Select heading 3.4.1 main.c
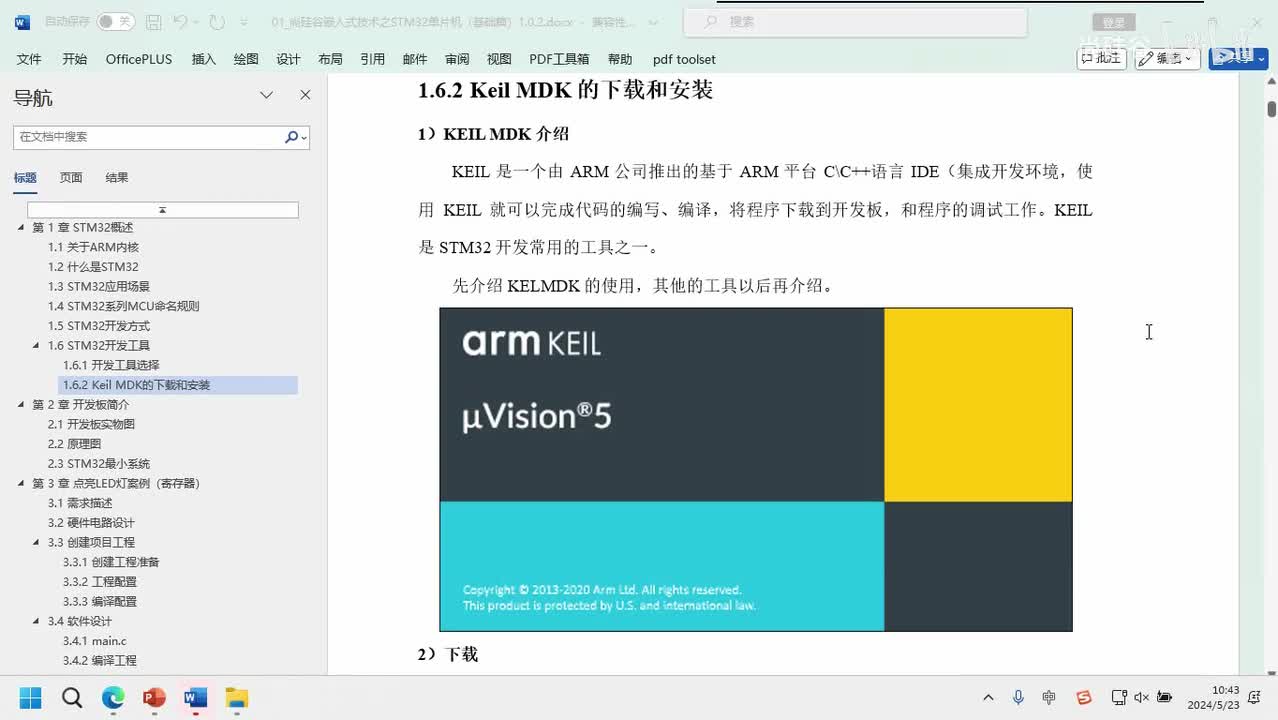Viewport: 1278px width, 720px height. point(94,641)
